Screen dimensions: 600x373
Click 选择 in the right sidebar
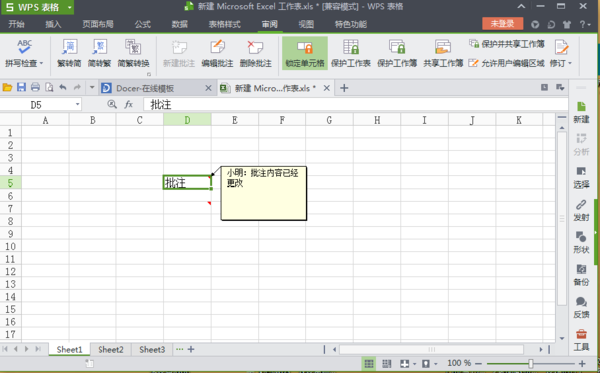[581, 178]
